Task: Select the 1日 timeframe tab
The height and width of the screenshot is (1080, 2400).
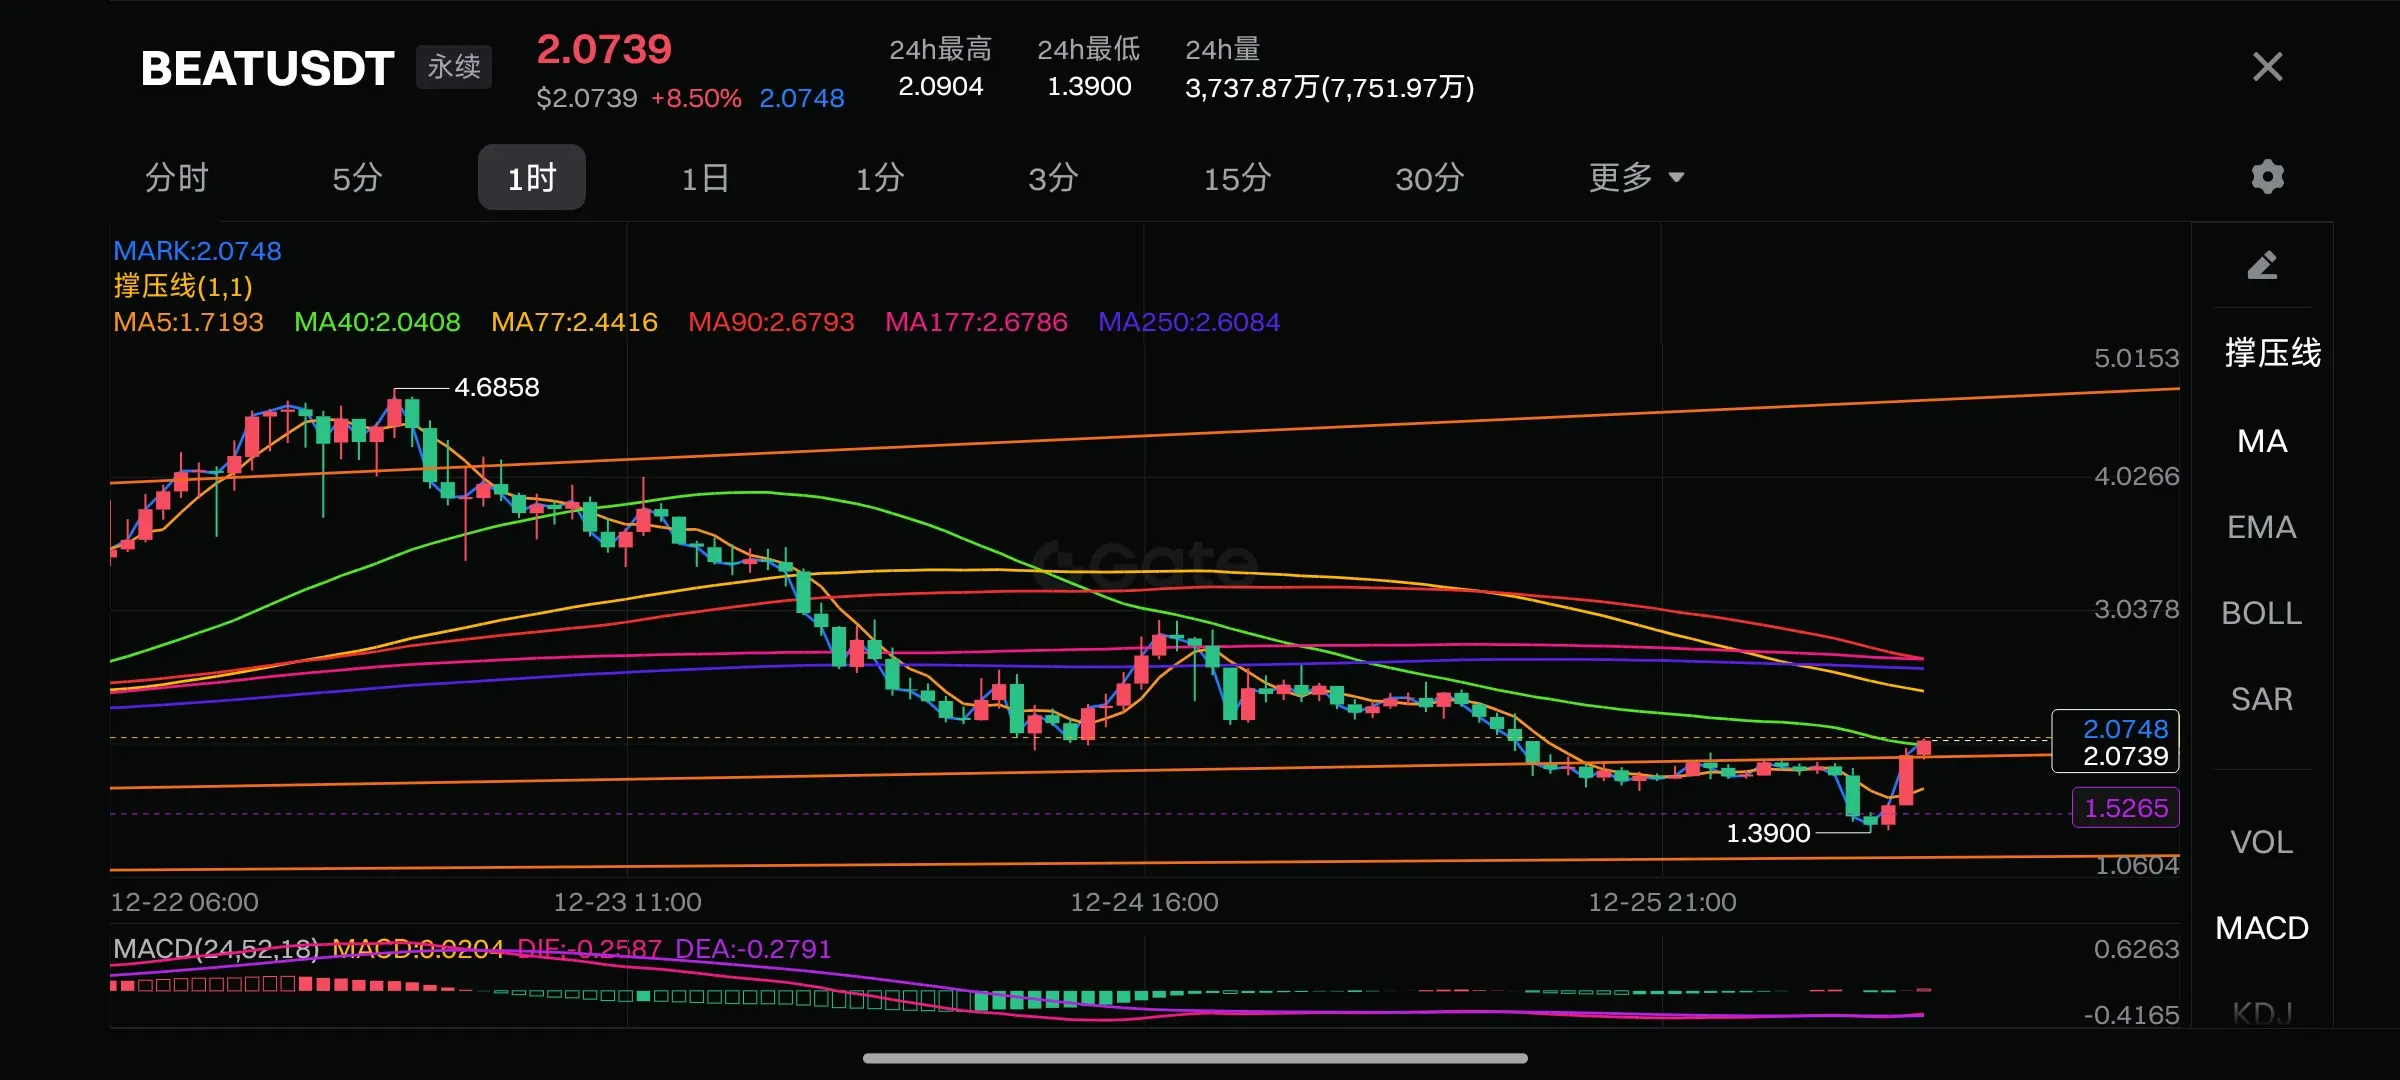Action: coord(705,178)
